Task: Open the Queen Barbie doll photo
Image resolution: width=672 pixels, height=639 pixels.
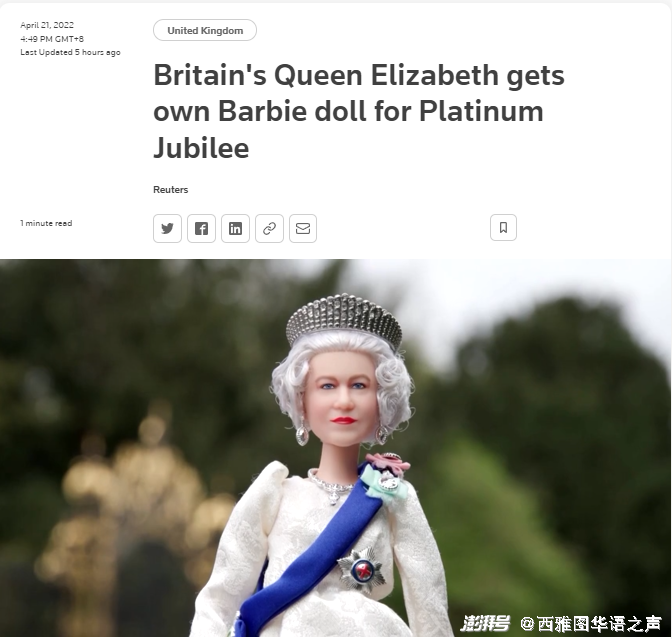Action: [336, 447]
